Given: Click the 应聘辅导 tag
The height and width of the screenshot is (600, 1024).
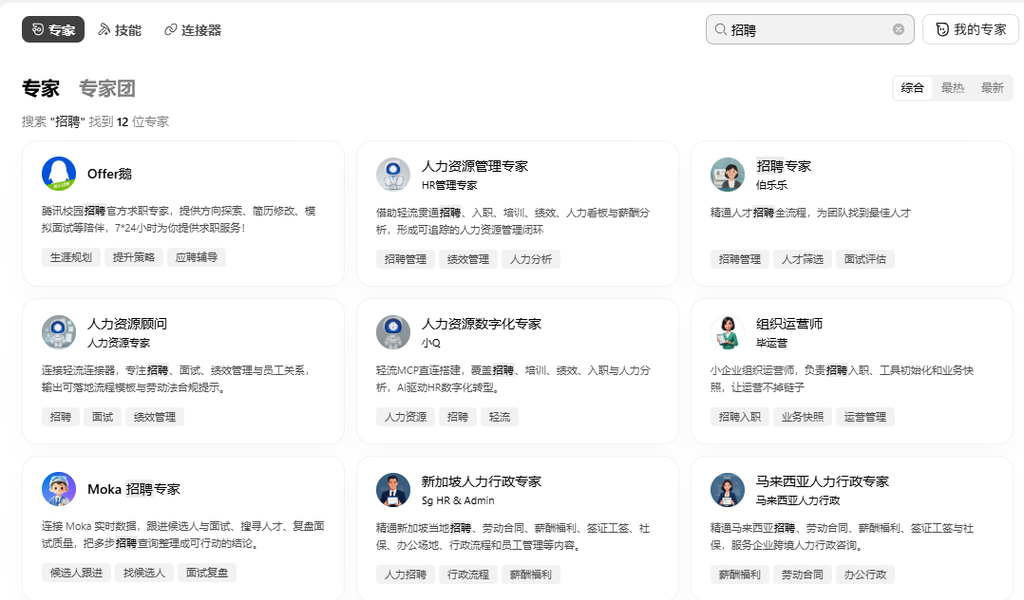Looking at the screenshot, I should [197, 257].
